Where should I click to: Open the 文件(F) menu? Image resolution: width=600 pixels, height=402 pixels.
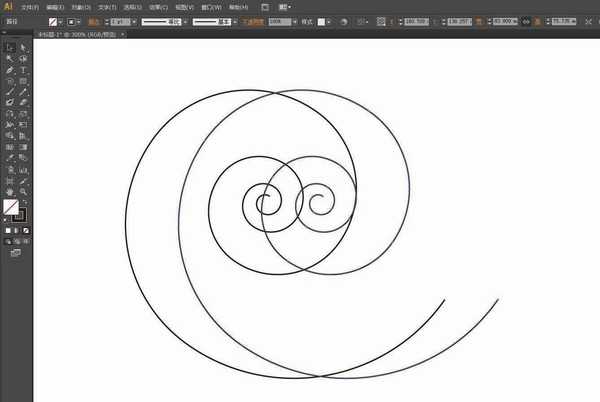click(x=30, y=6)
